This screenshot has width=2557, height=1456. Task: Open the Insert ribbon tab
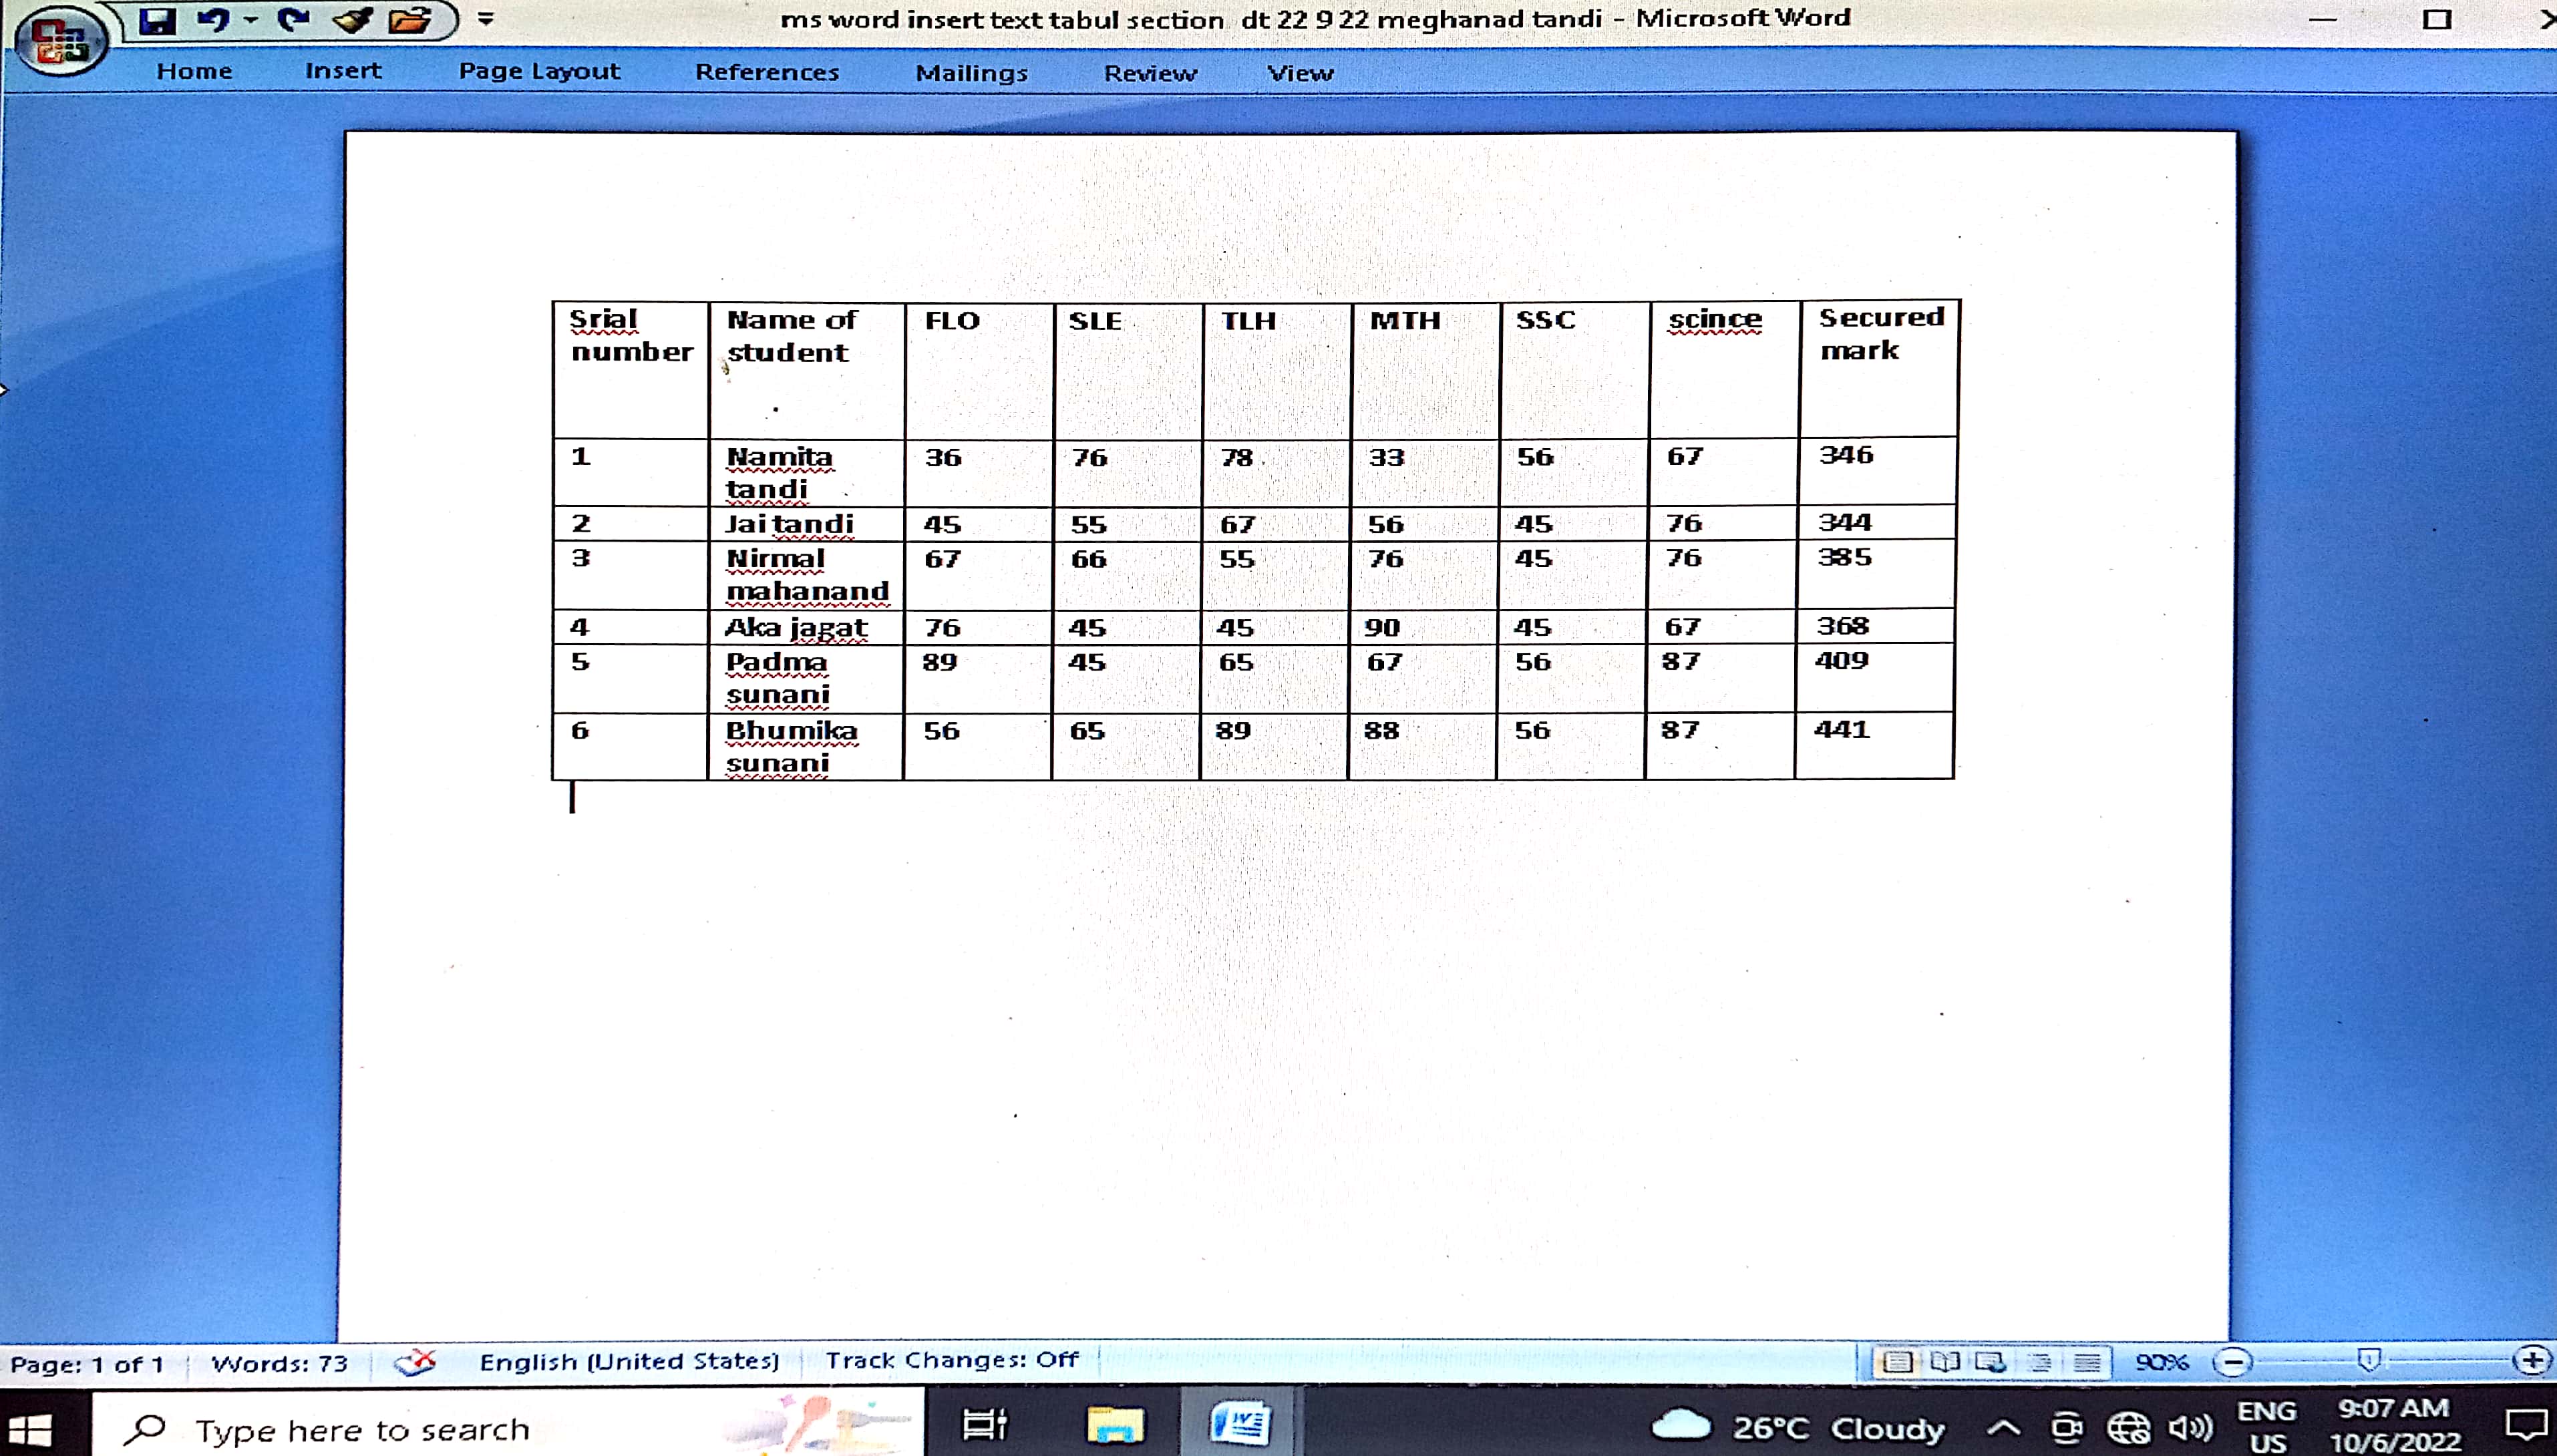(x=343, y=71)
